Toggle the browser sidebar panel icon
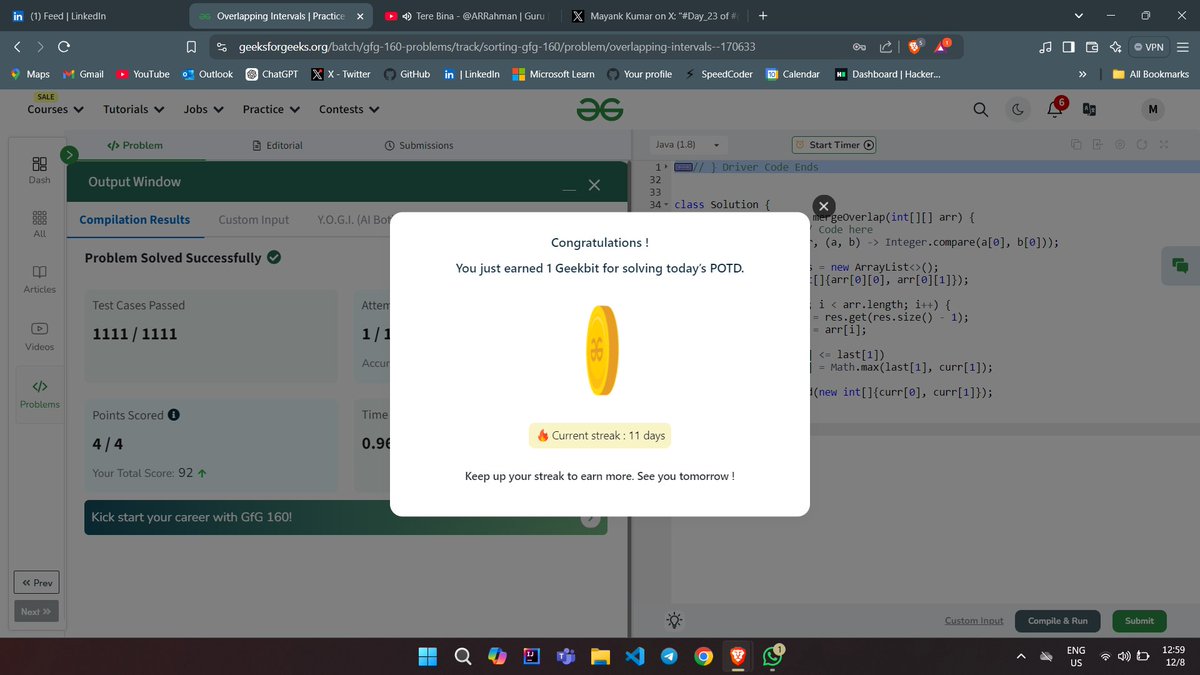The image size is (1200, 675). tap(1068, 47)
